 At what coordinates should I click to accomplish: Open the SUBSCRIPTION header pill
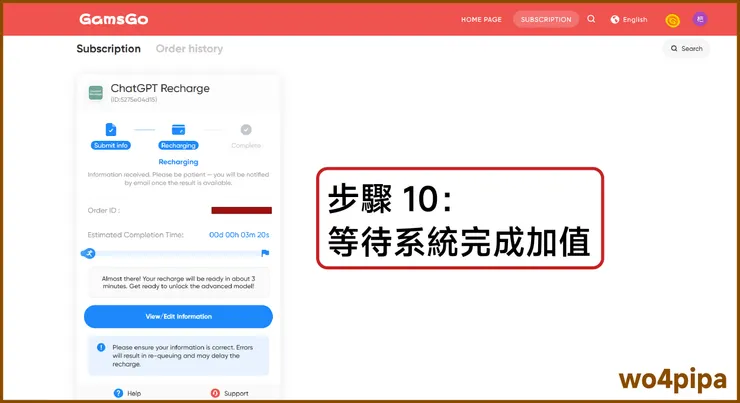546,19
